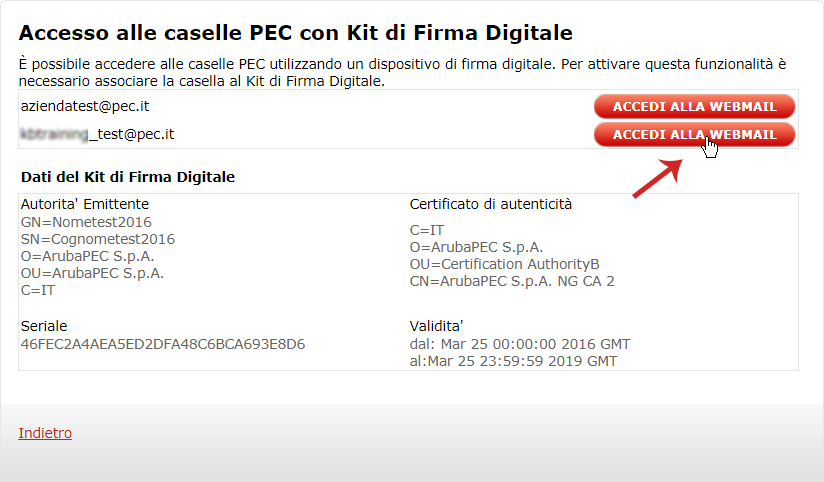Viewport: 824px width, 482px height.
Task: Click the OU=Certification AuthorityB line
Action: (504, 264)
